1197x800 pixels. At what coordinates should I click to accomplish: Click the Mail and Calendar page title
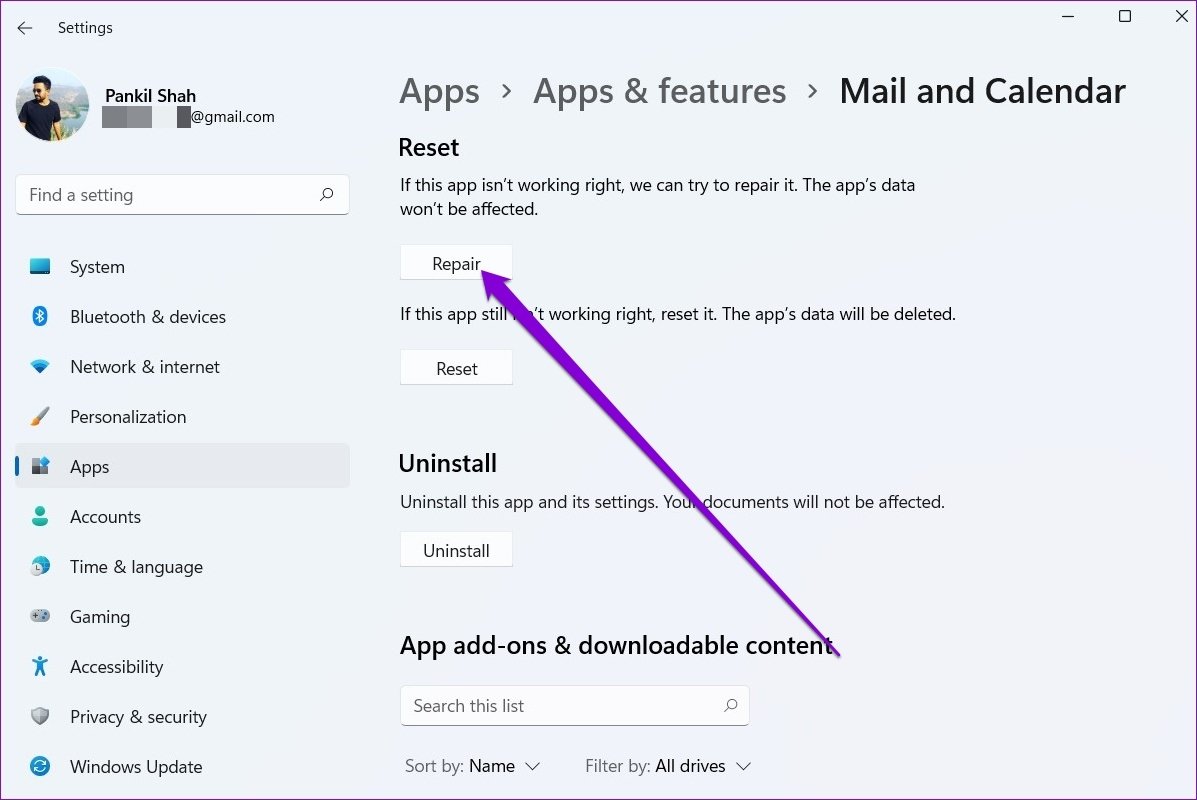982,91
